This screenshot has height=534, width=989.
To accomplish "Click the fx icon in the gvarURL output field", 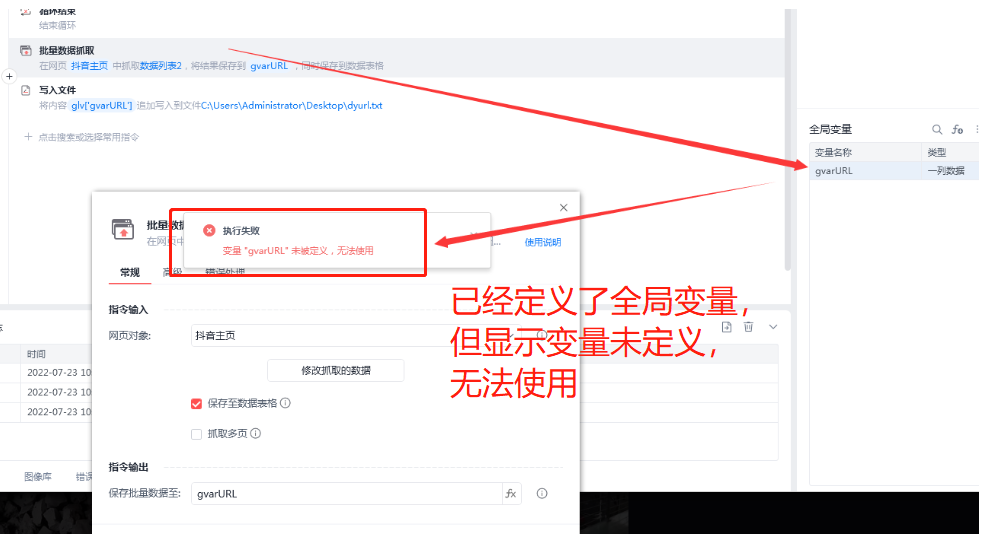I will click(511, 494).
